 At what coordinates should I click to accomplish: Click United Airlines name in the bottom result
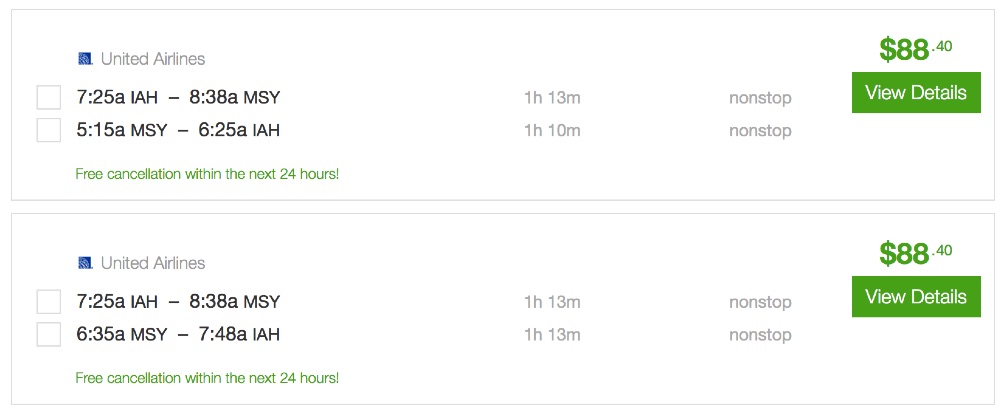pyautogui.click(x=153, y=263)
